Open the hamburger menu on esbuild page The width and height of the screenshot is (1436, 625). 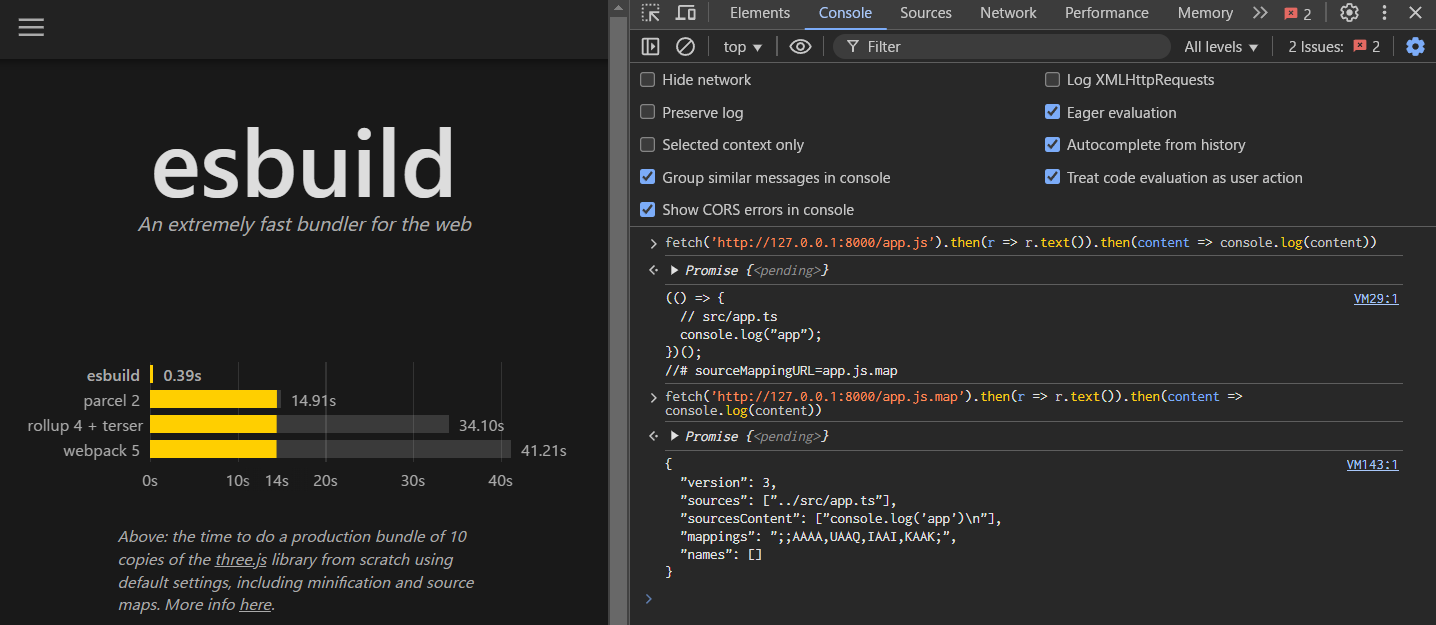31,28
